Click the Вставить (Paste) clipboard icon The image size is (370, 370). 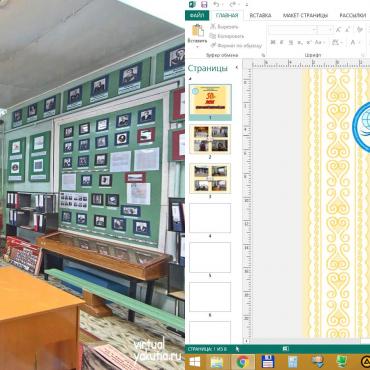click(198, 30)
